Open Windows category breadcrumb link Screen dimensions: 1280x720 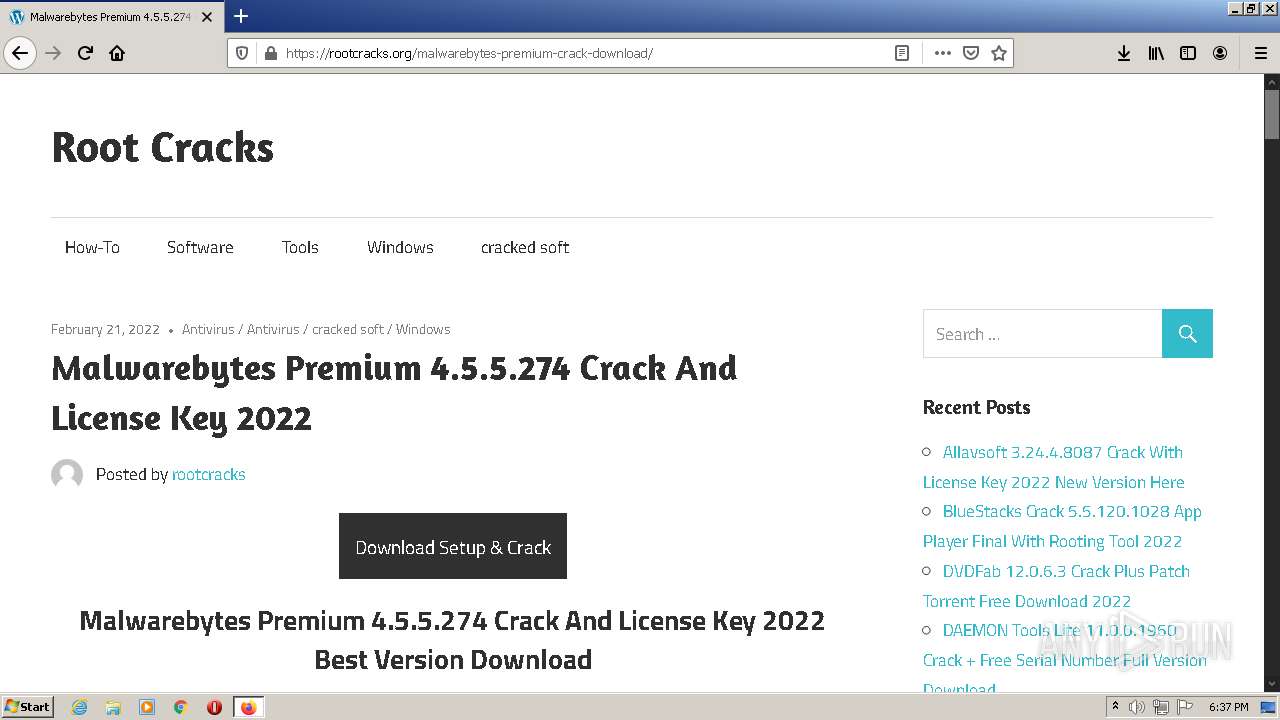click(423, 329)
